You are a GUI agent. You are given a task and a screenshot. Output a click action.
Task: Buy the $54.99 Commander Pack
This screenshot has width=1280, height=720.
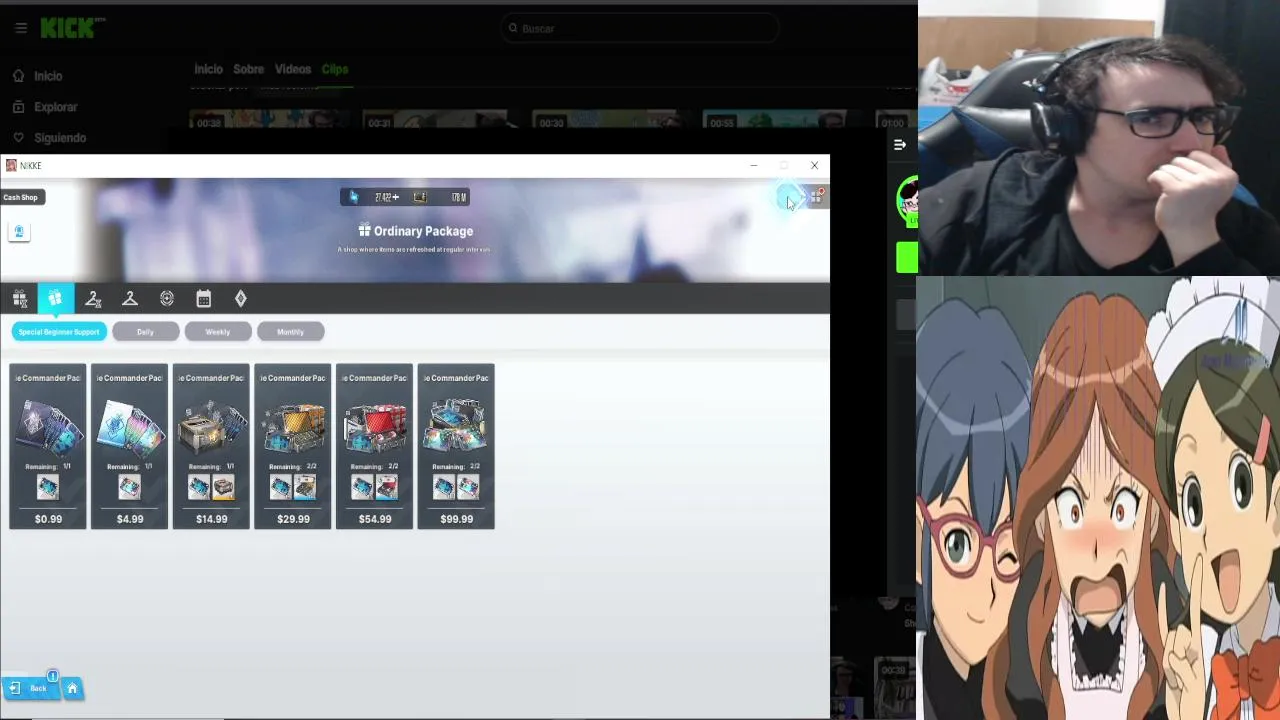coord(375,519)
